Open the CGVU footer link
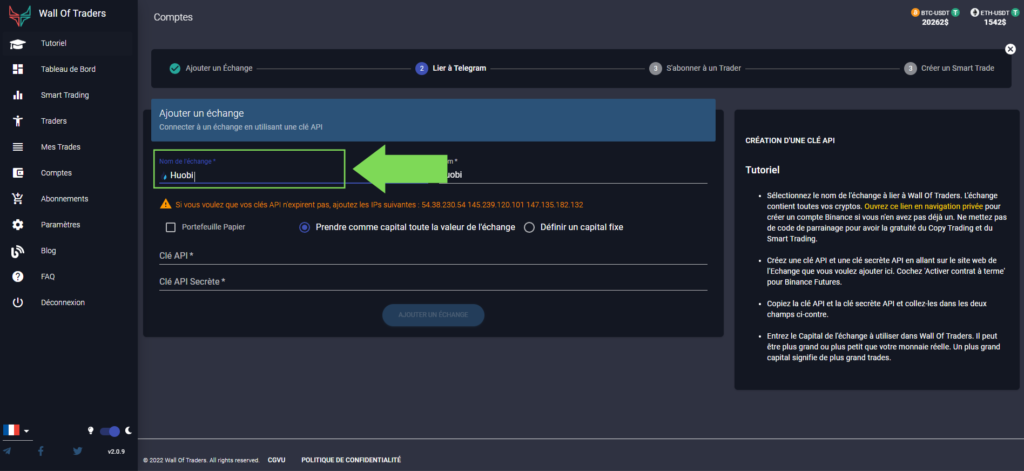The width and height of the screenshot is (1024, 471). tap(276, 460)
